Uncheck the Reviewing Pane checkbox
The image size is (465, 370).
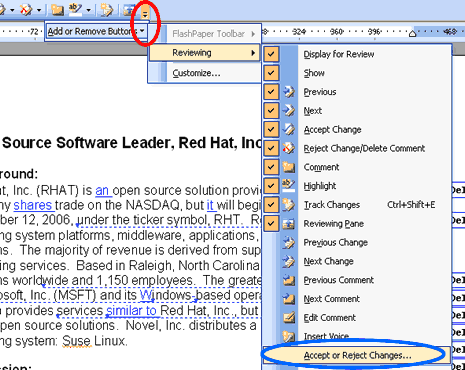click(x=271, y=223)
